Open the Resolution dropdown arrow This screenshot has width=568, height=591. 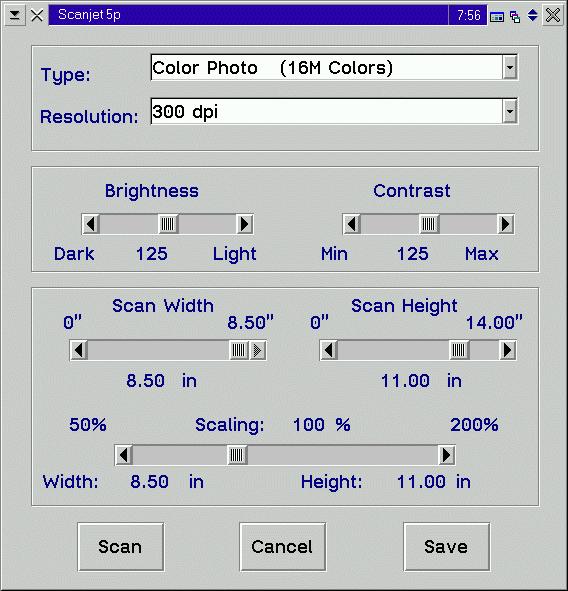[510, 111]
